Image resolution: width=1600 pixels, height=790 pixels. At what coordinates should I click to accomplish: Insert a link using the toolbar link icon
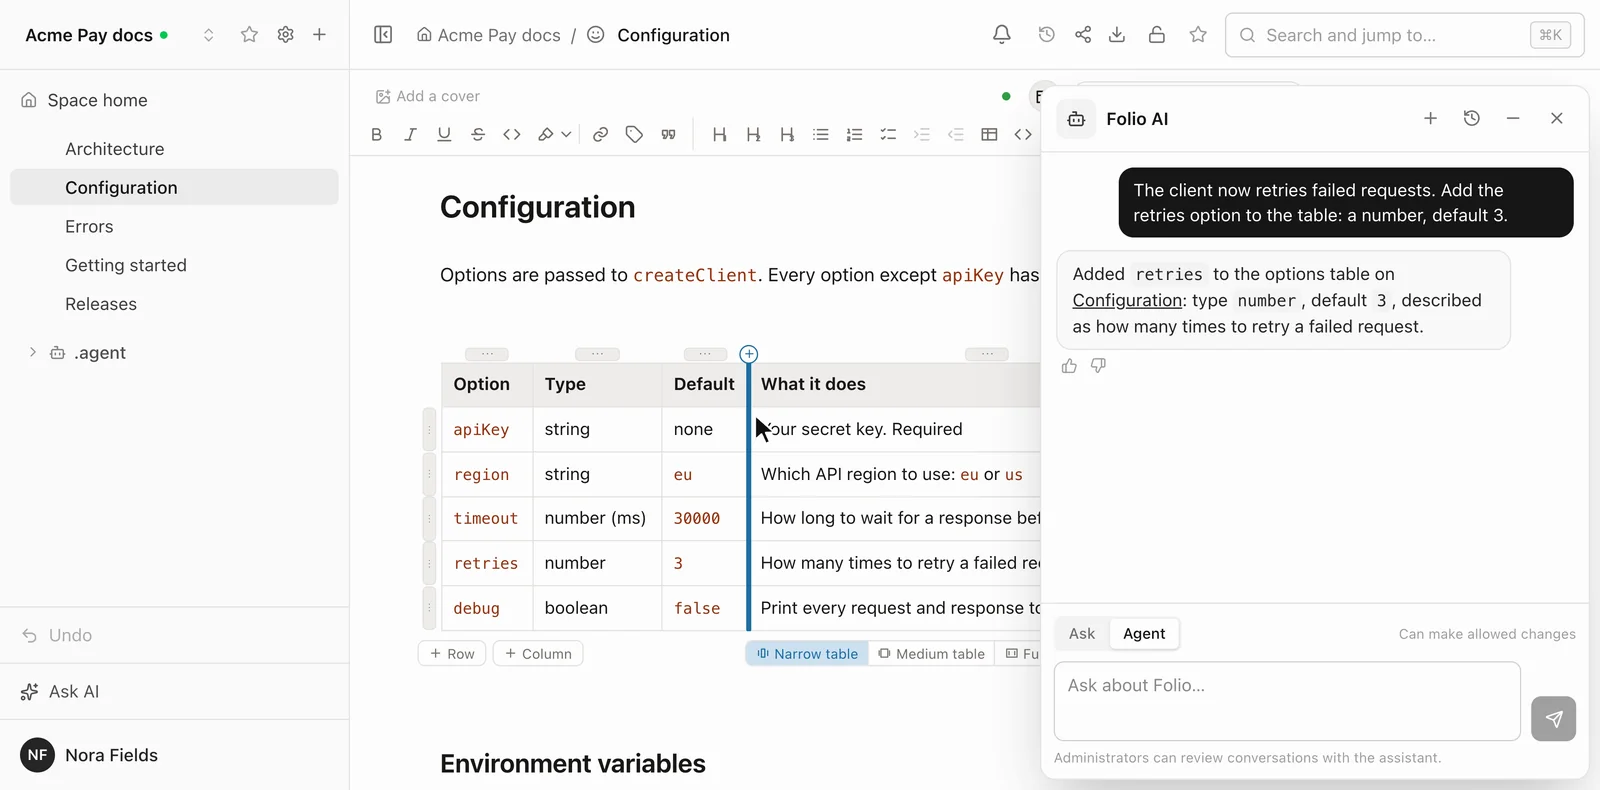click(x=600, y=134)
